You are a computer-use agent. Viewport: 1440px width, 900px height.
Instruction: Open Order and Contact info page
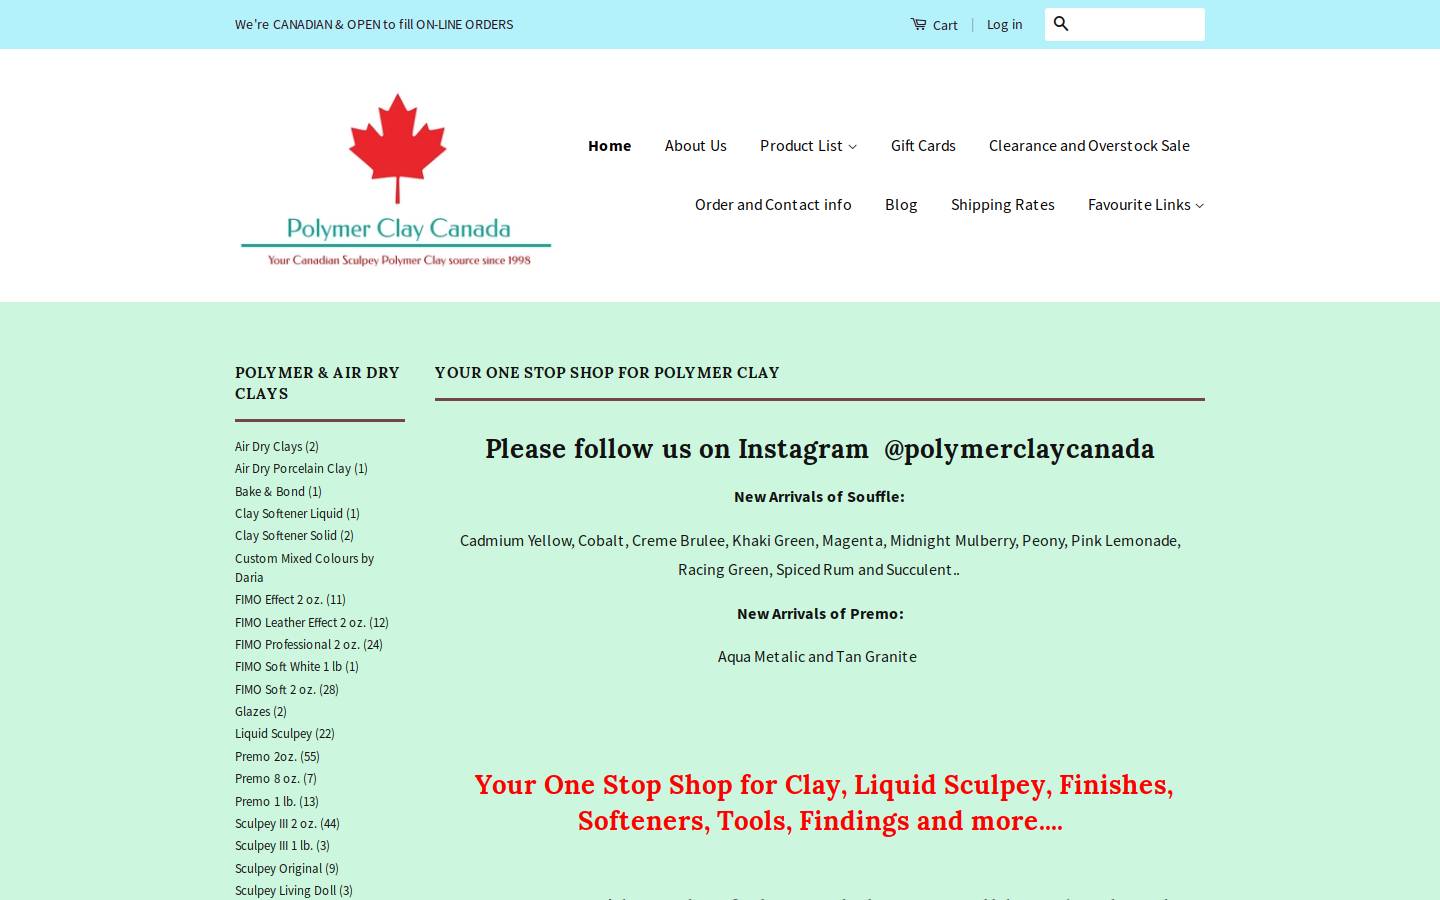tap(773, 204)
